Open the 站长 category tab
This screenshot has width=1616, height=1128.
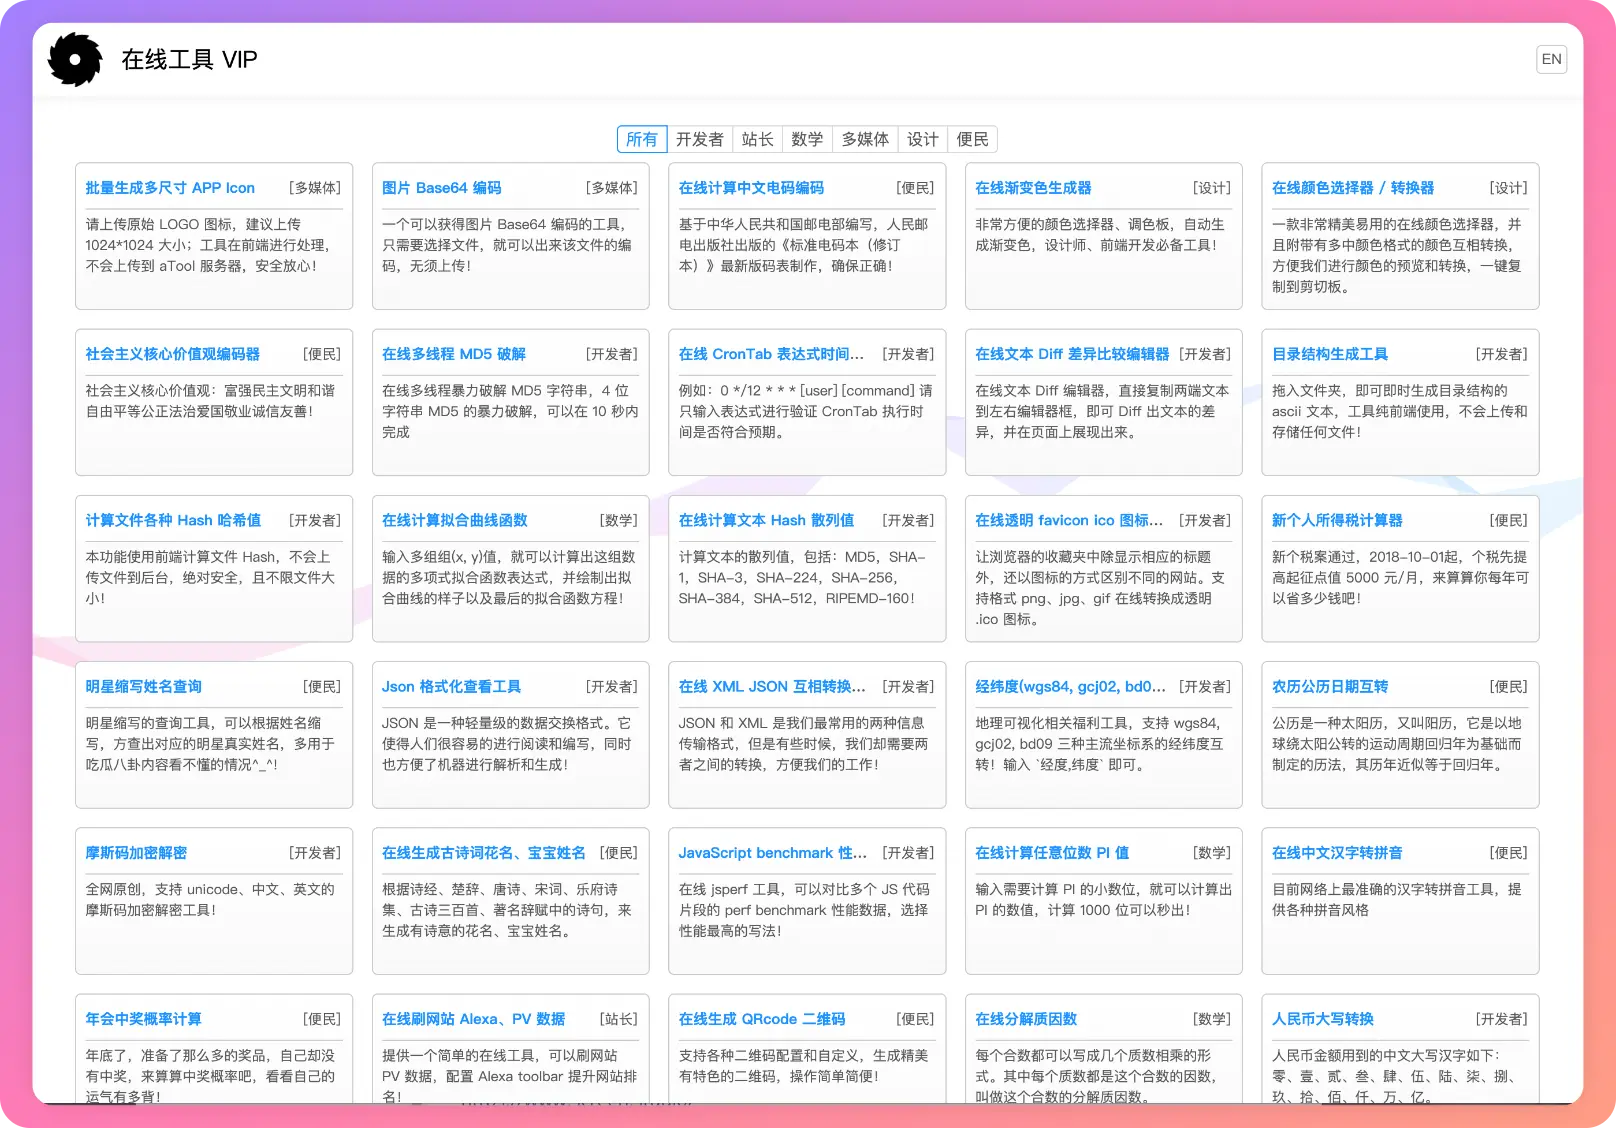(x=757, y=139)
